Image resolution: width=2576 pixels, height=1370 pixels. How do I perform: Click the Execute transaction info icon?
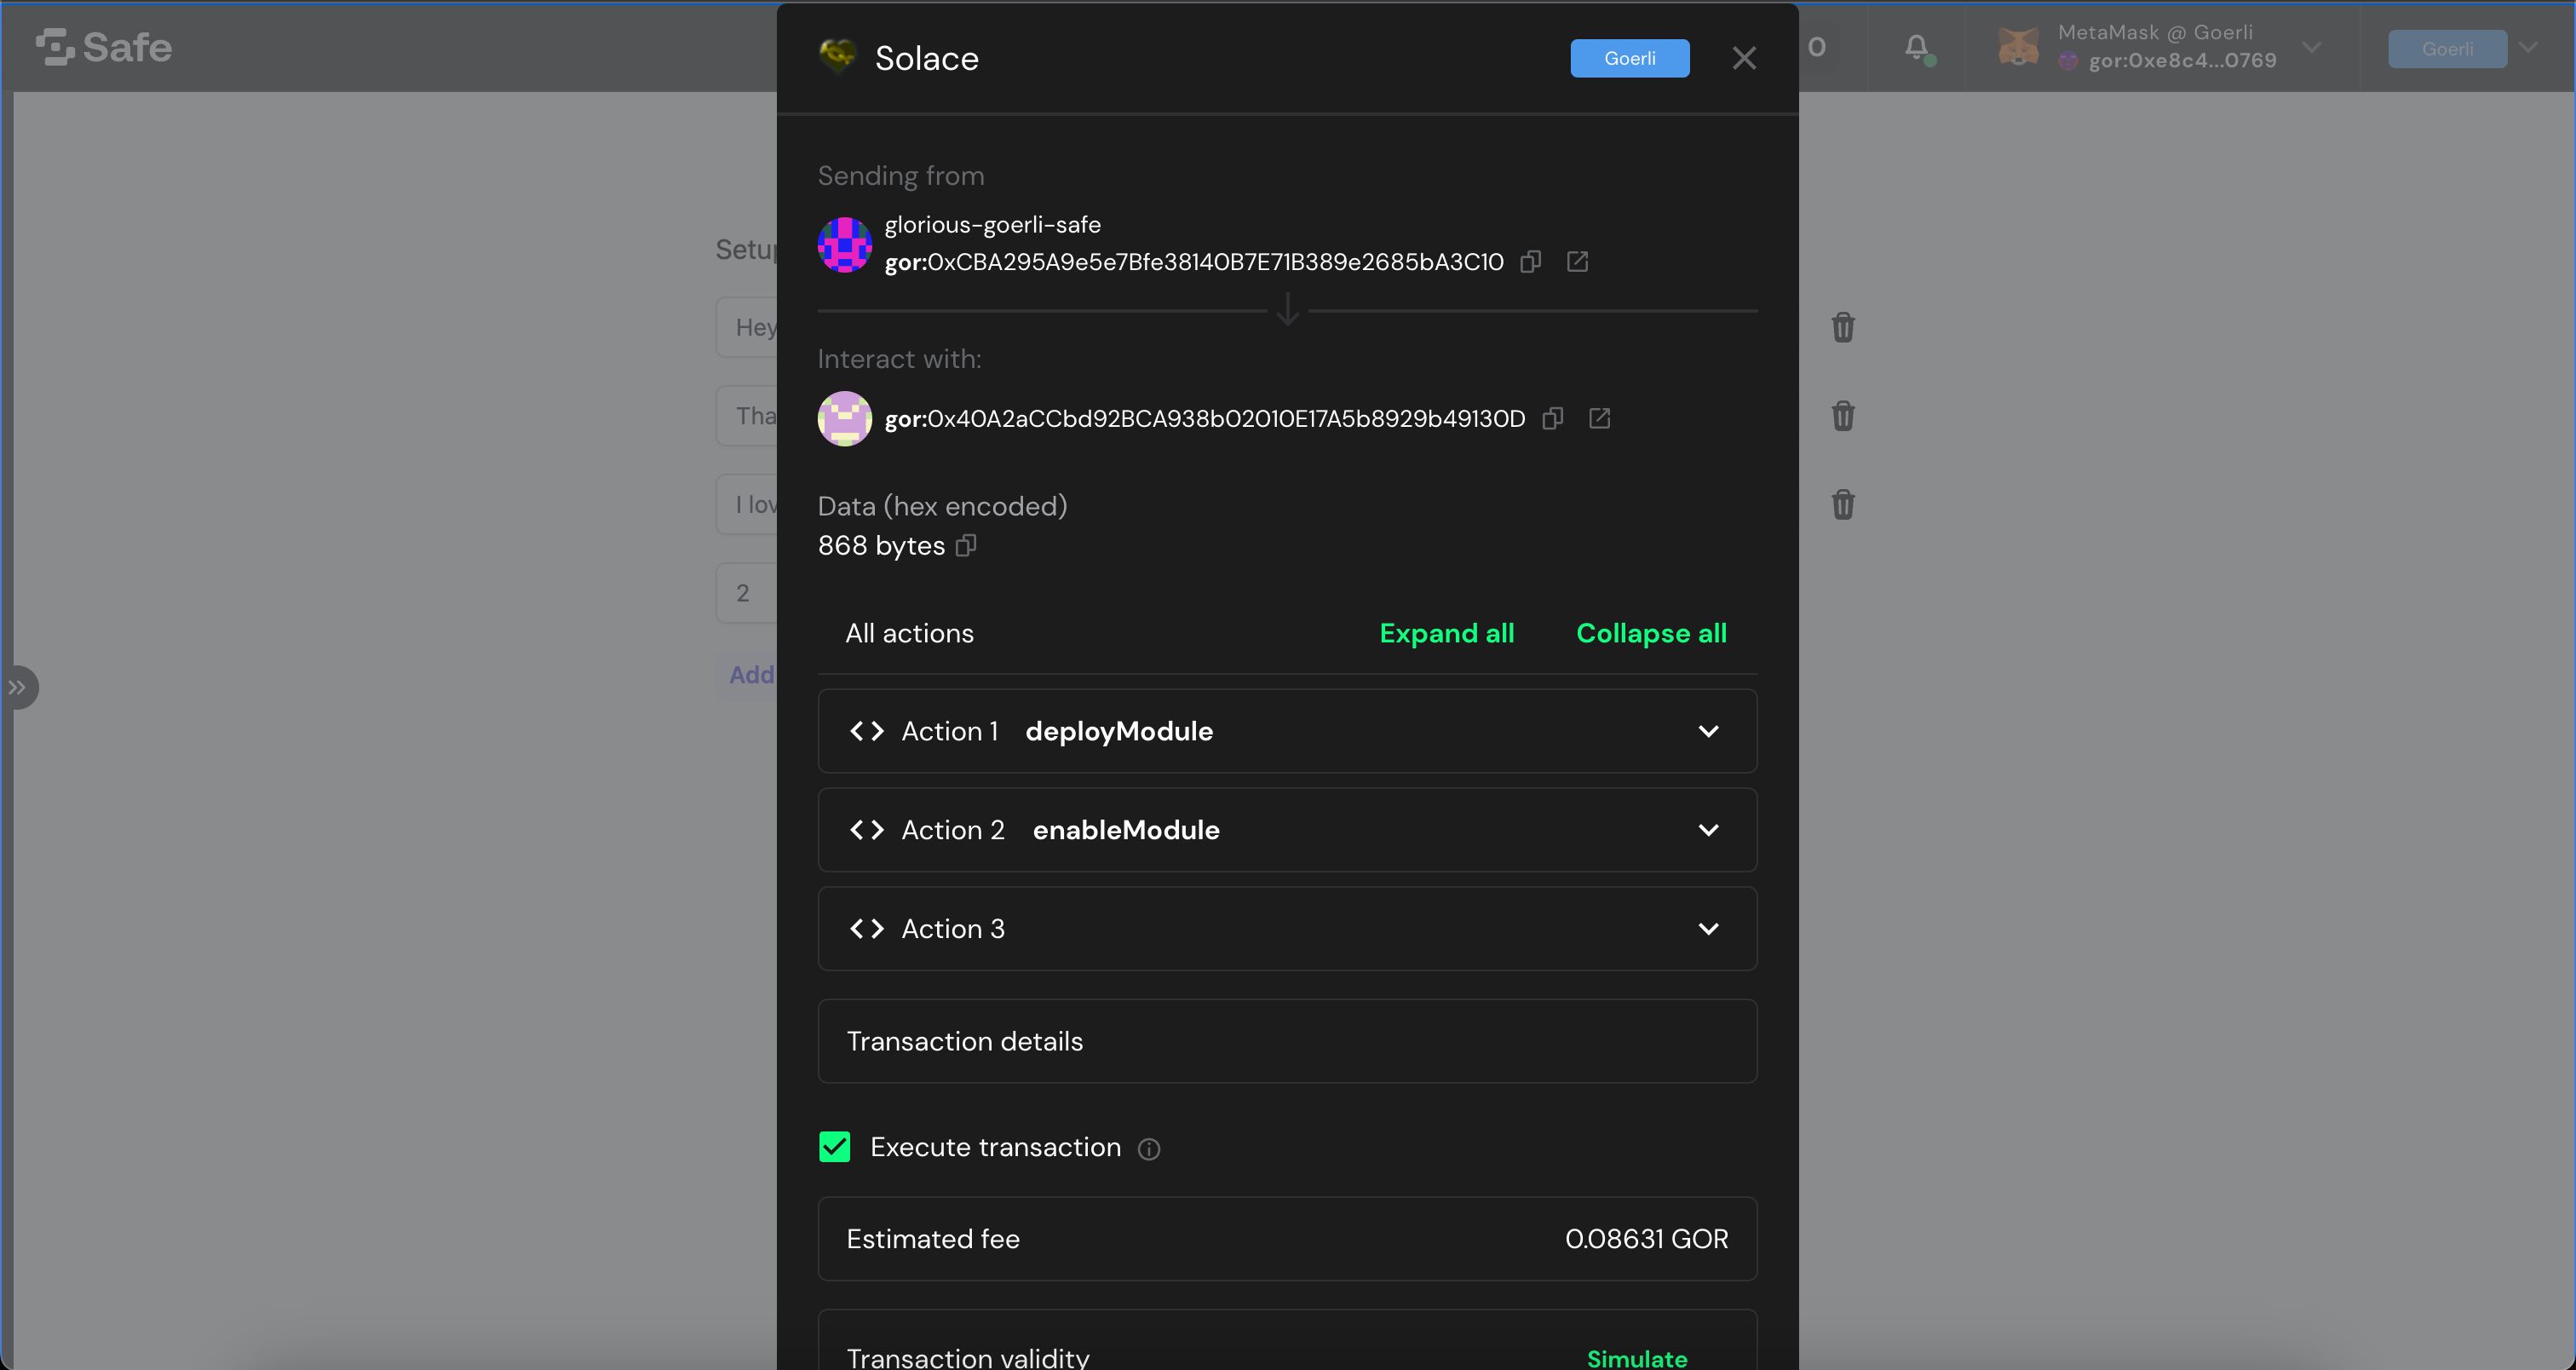tap(1149, 1149)
